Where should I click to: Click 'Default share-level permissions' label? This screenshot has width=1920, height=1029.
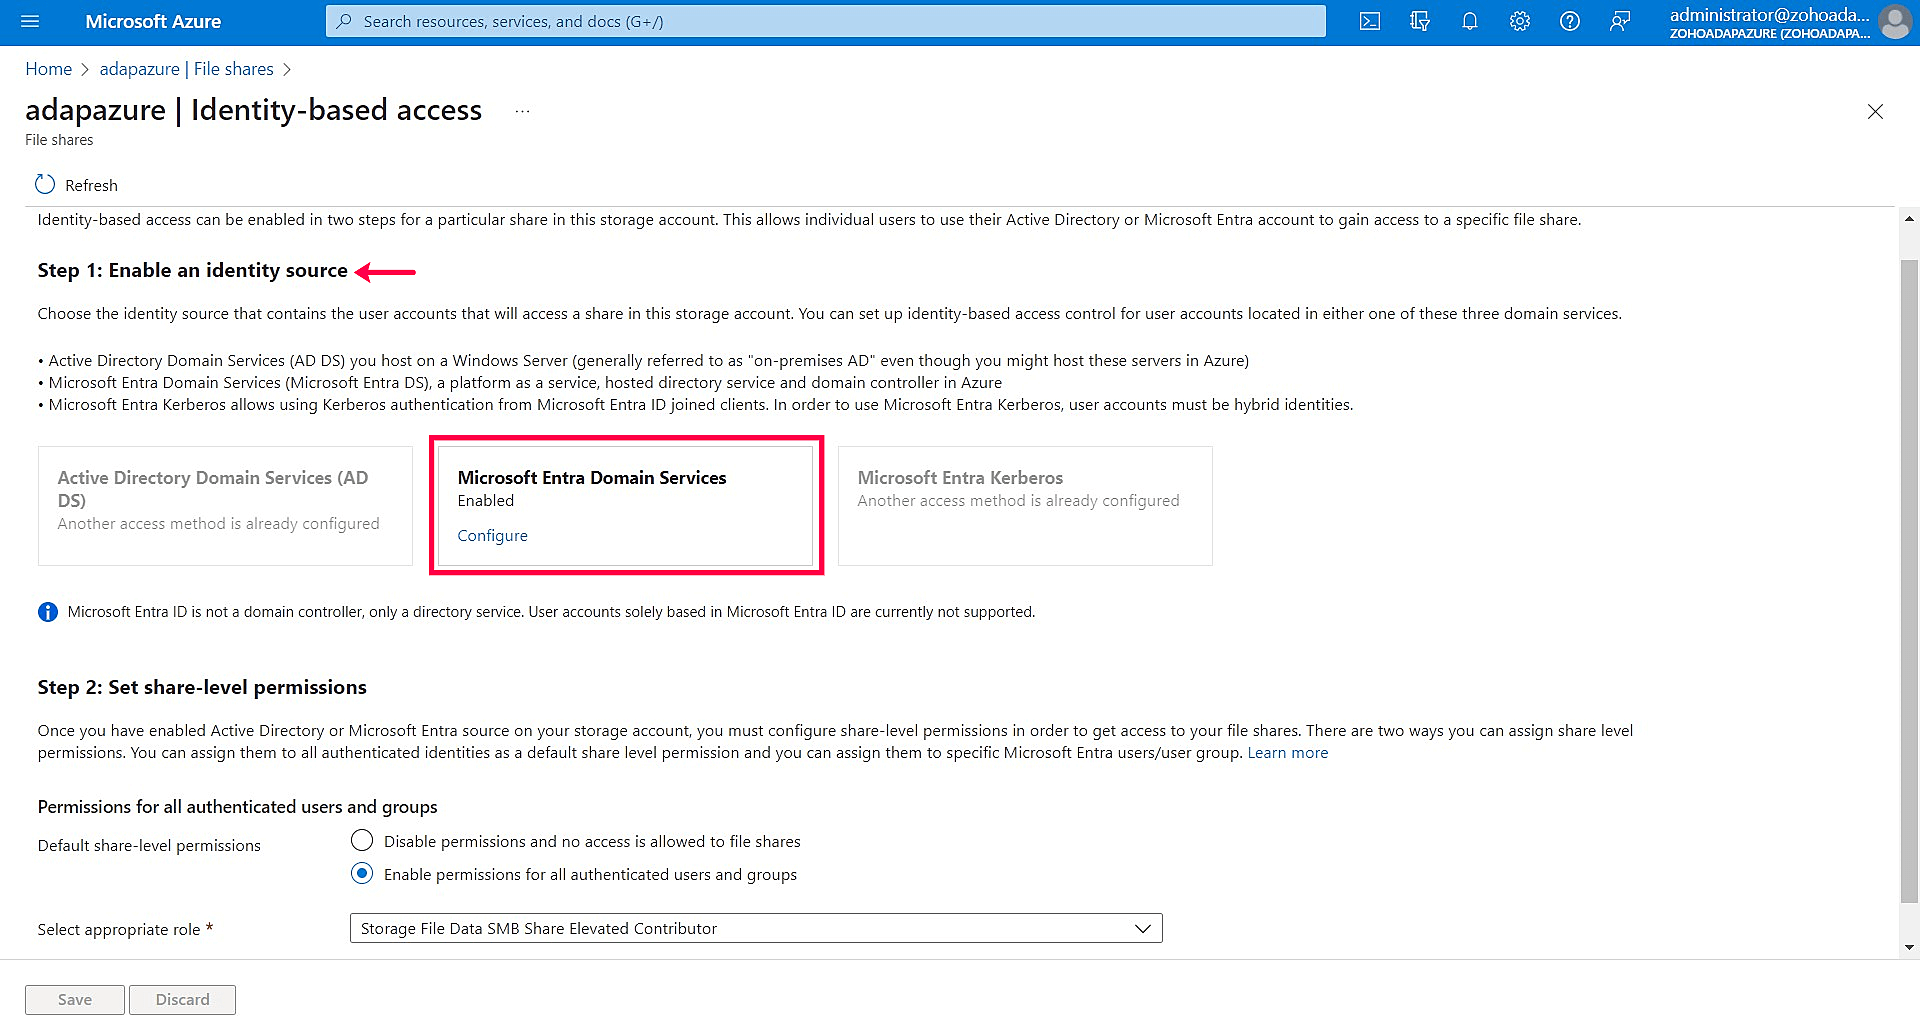(149, 846)
